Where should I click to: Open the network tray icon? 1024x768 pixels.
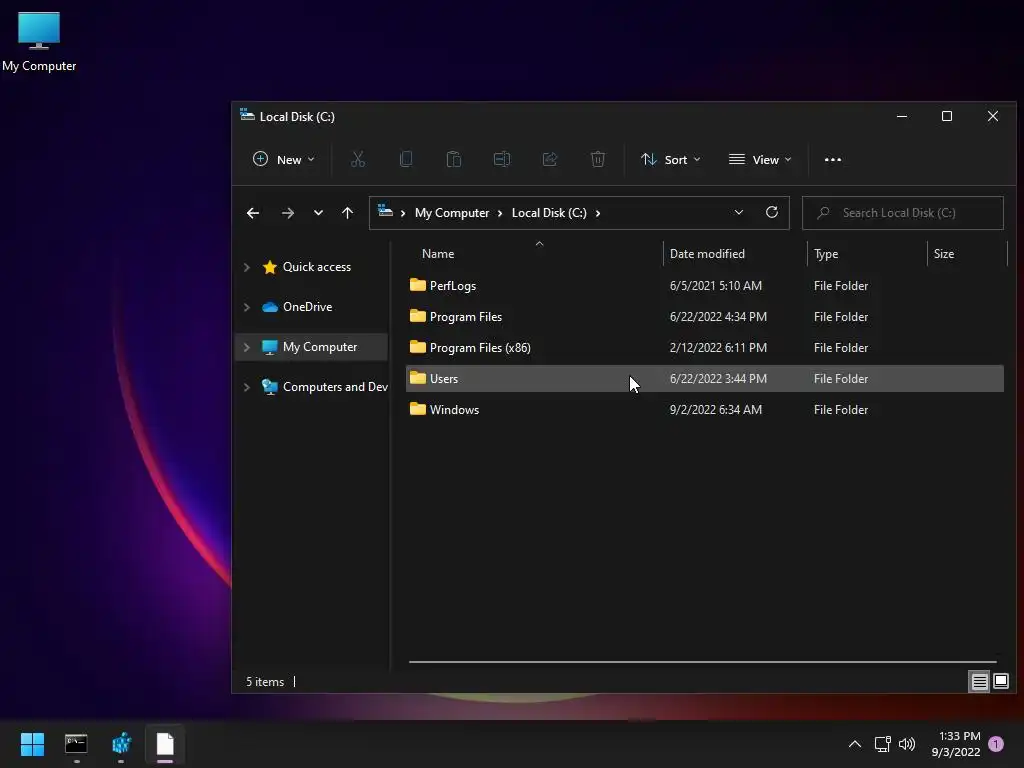(x=882, y=744)
